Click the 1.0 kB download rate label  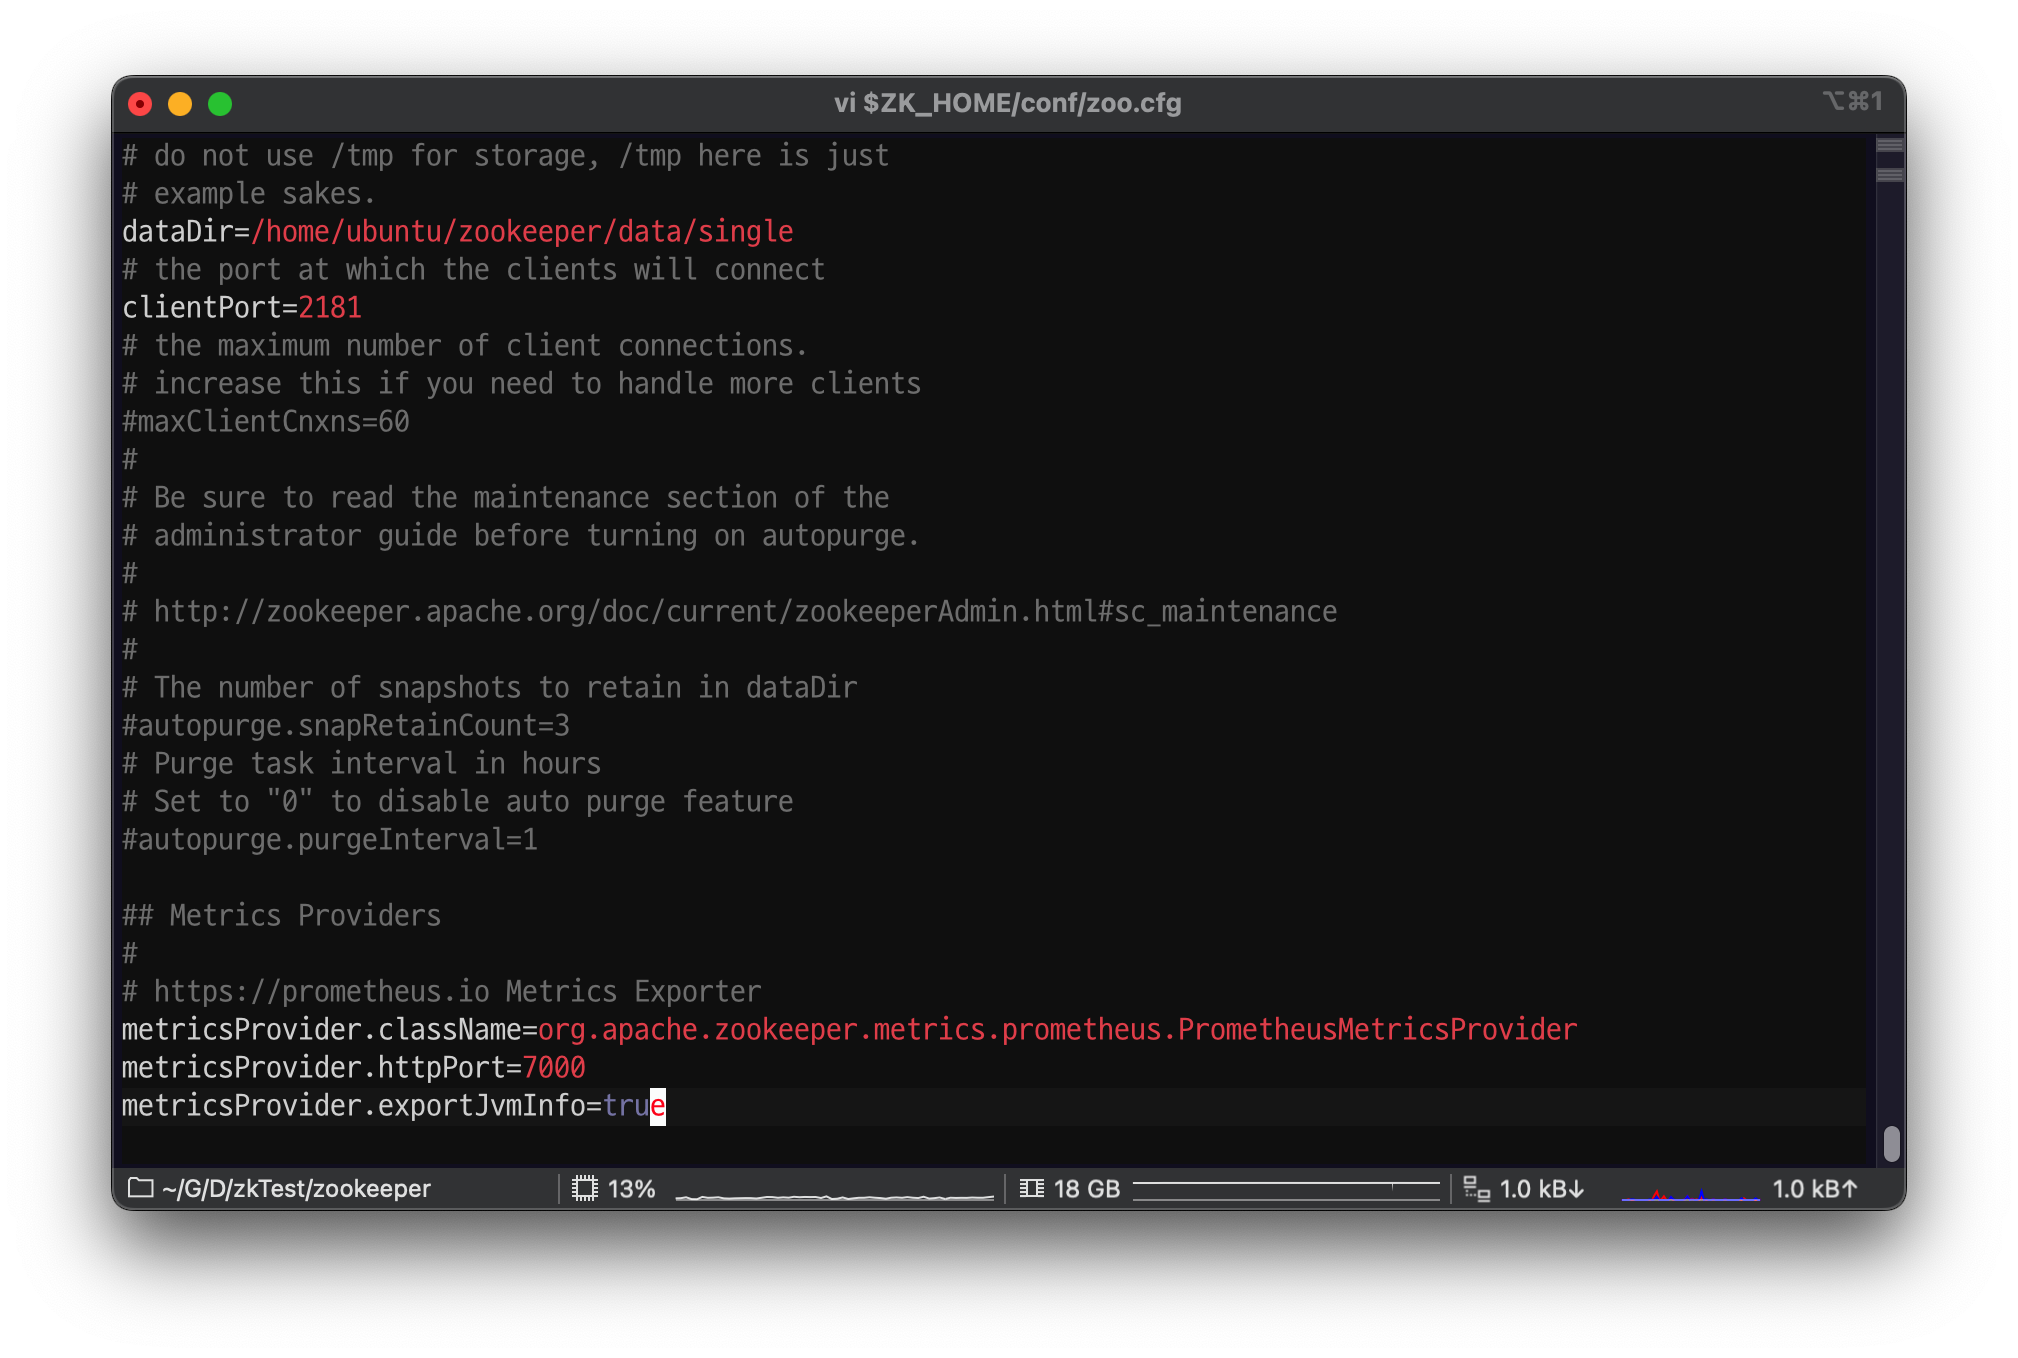point(1541,1188)
